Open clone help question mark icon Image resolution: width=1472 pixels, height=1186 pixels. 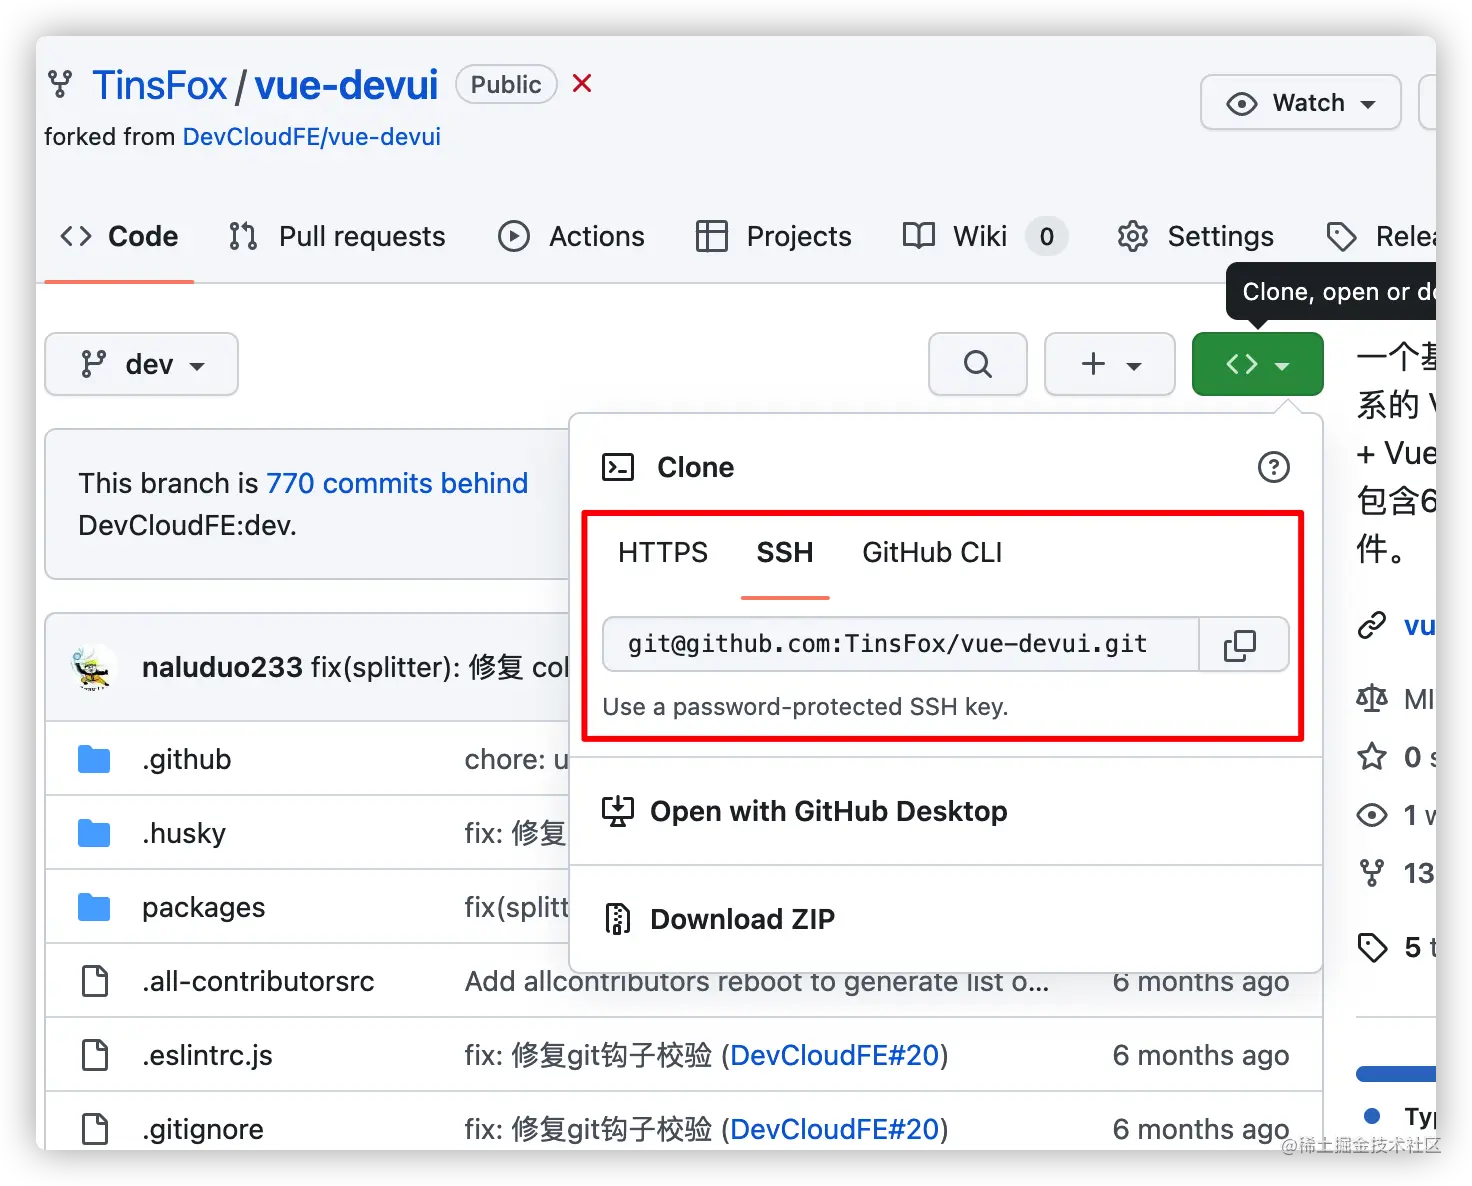(x=1273, y=467)
